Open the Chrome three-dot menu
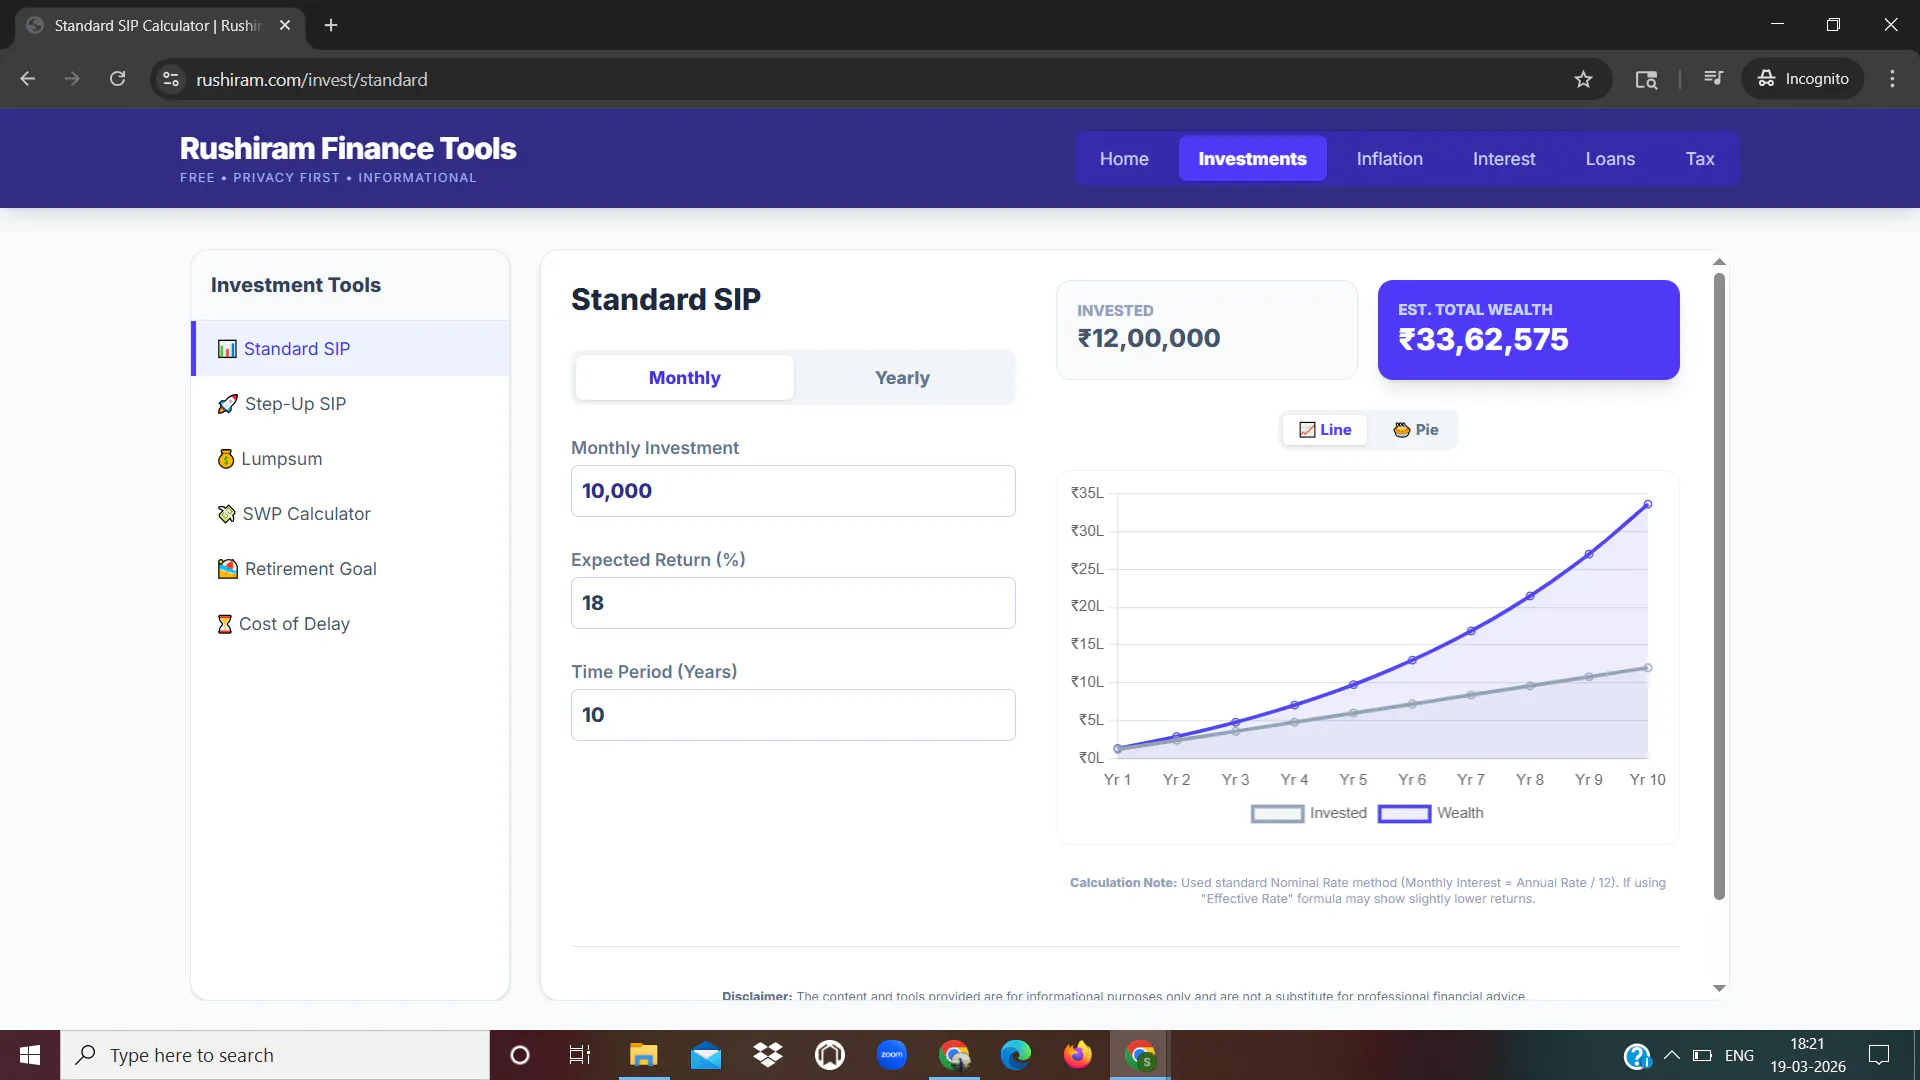This screenshot has height=1080, width=1920. [x=1892, y=79]
